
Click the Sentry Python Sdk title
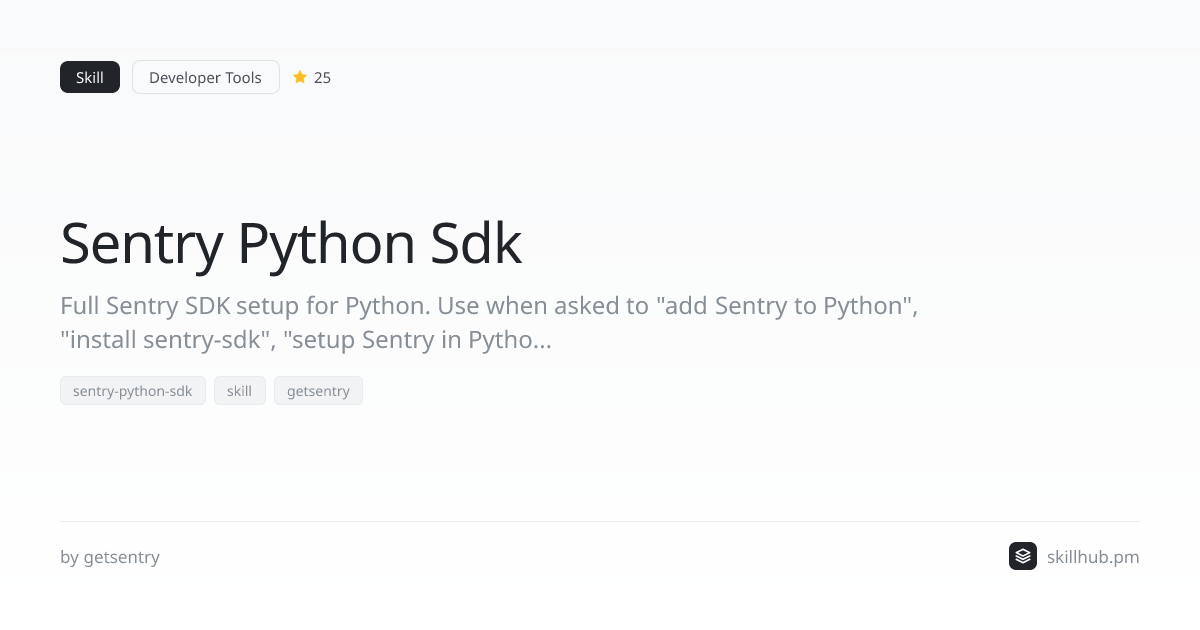pyautogui.click(x=291, y=243)
